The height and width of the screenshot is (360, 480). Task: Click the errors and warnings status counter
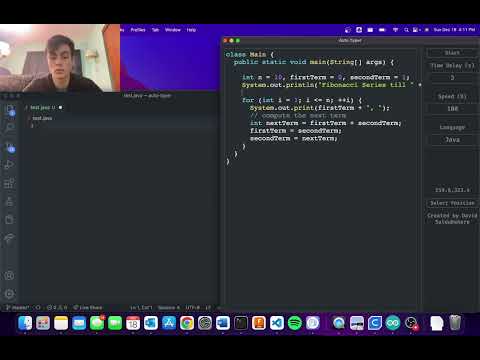click(x=57, y=307)
